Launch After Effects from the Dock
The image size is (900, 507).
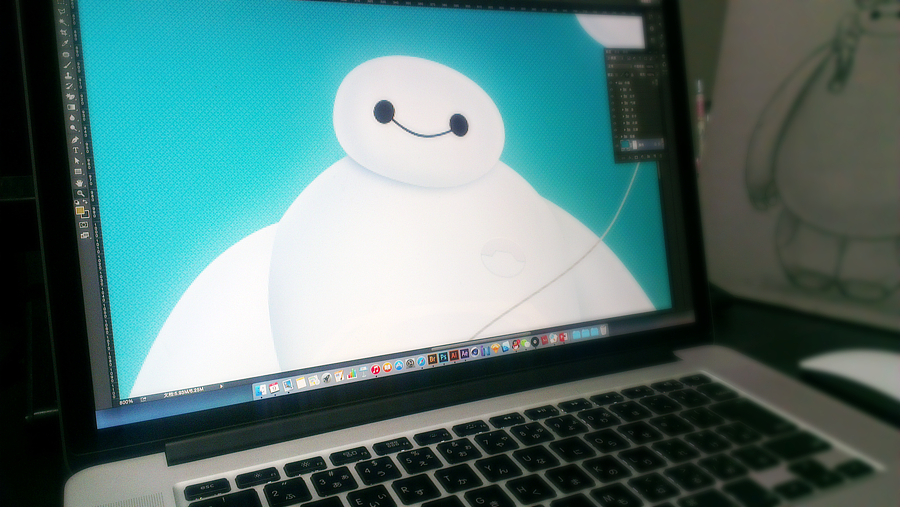(464, 354)
